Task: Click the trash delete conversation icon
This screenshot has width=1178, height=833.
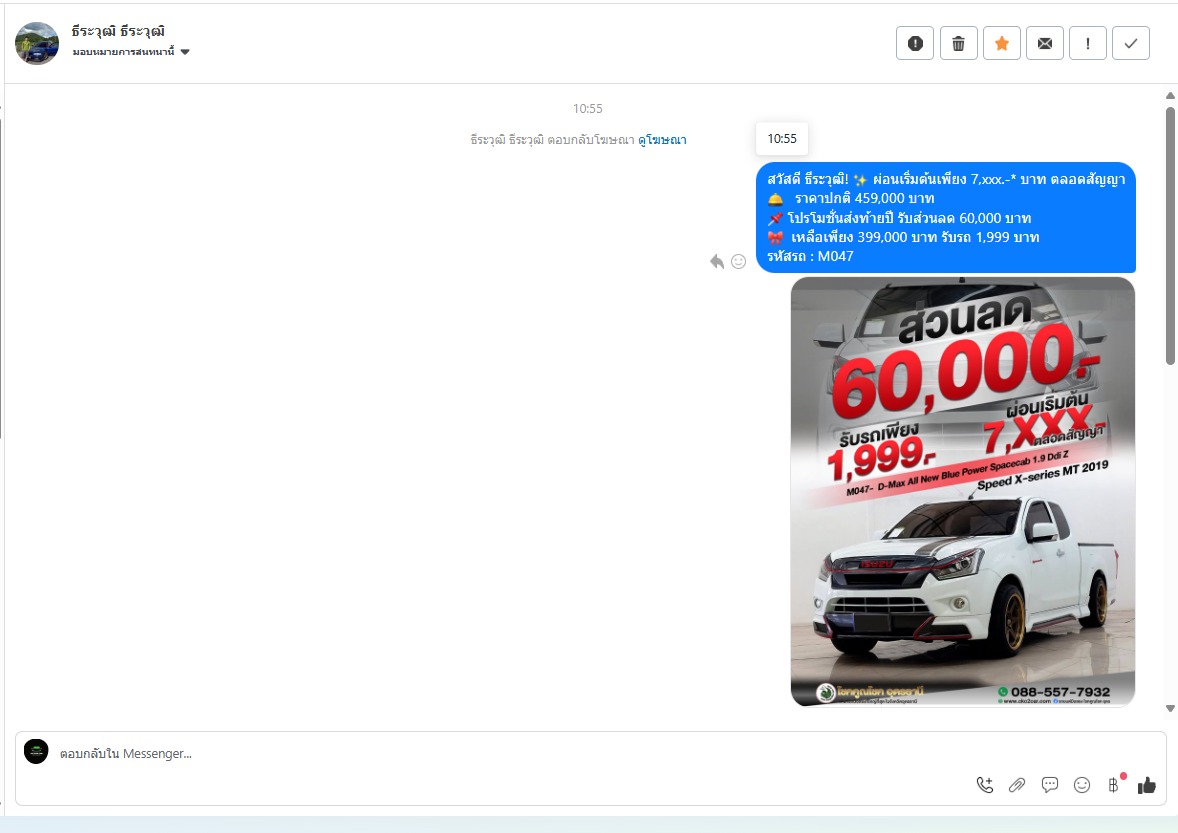Action: point(958,43)
